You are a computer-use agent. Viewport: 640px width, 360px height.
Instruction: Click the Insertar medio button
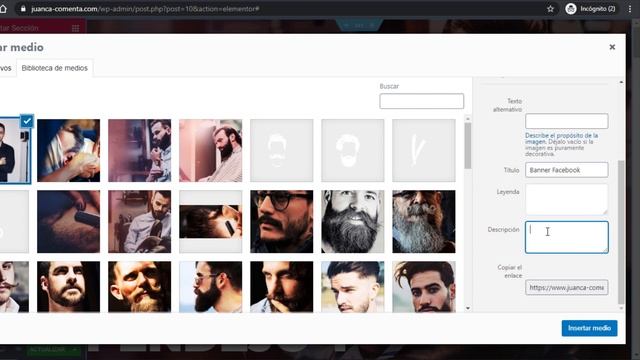[589, 328]
